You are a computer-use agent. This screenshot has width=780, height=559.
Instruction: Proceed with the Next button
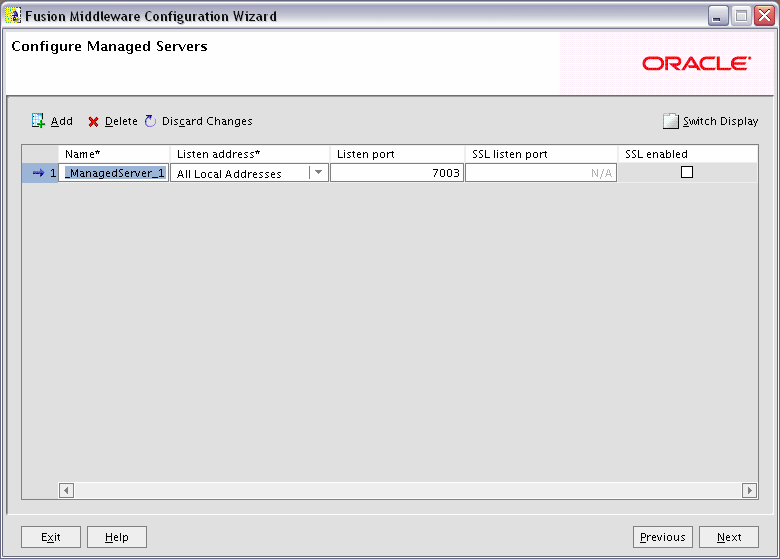click(x=729, y=537)
